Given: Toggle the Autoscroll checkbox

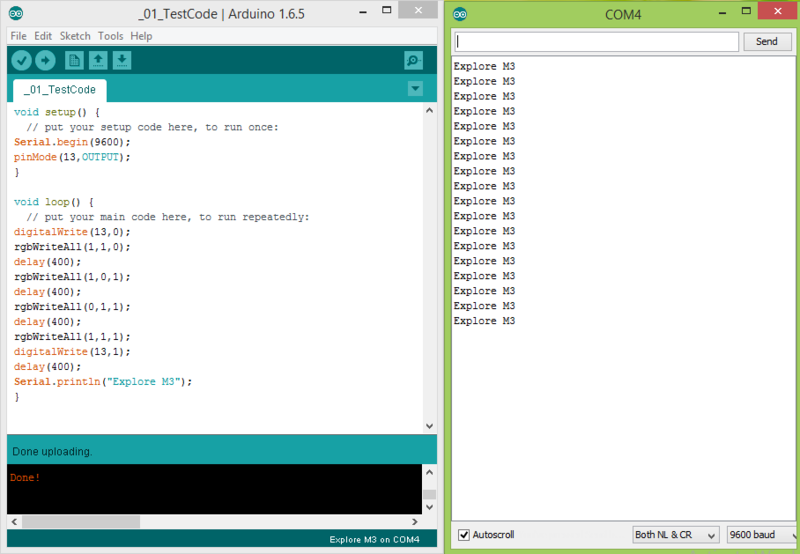Looking at the screenshot, I should pos(463,535).
